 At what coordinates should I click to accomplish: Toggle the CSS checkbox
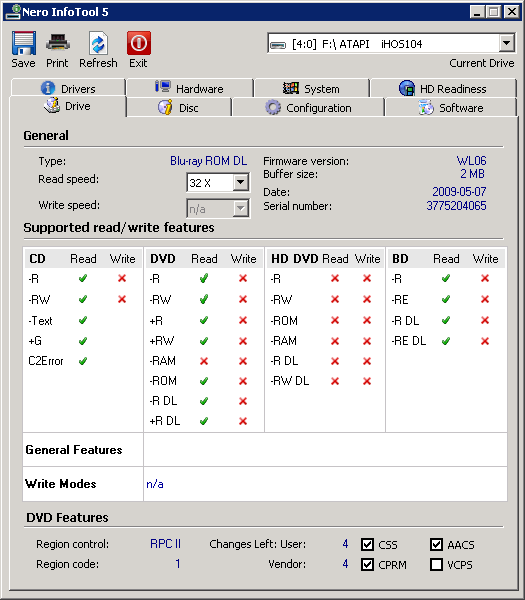pos(367,544)
